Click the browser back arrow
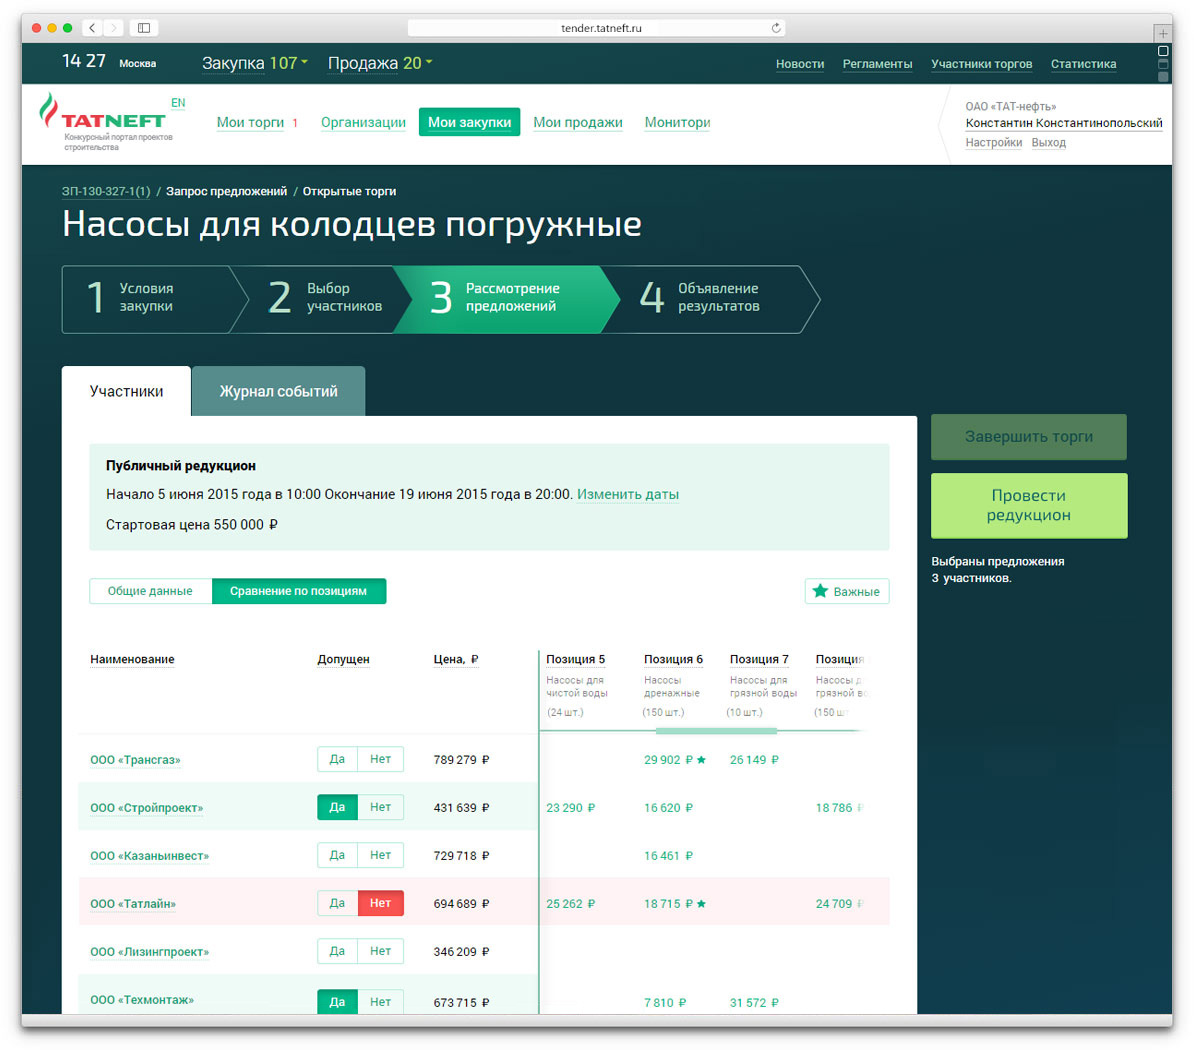1194x1053 pixels. [x=92, y=28]
